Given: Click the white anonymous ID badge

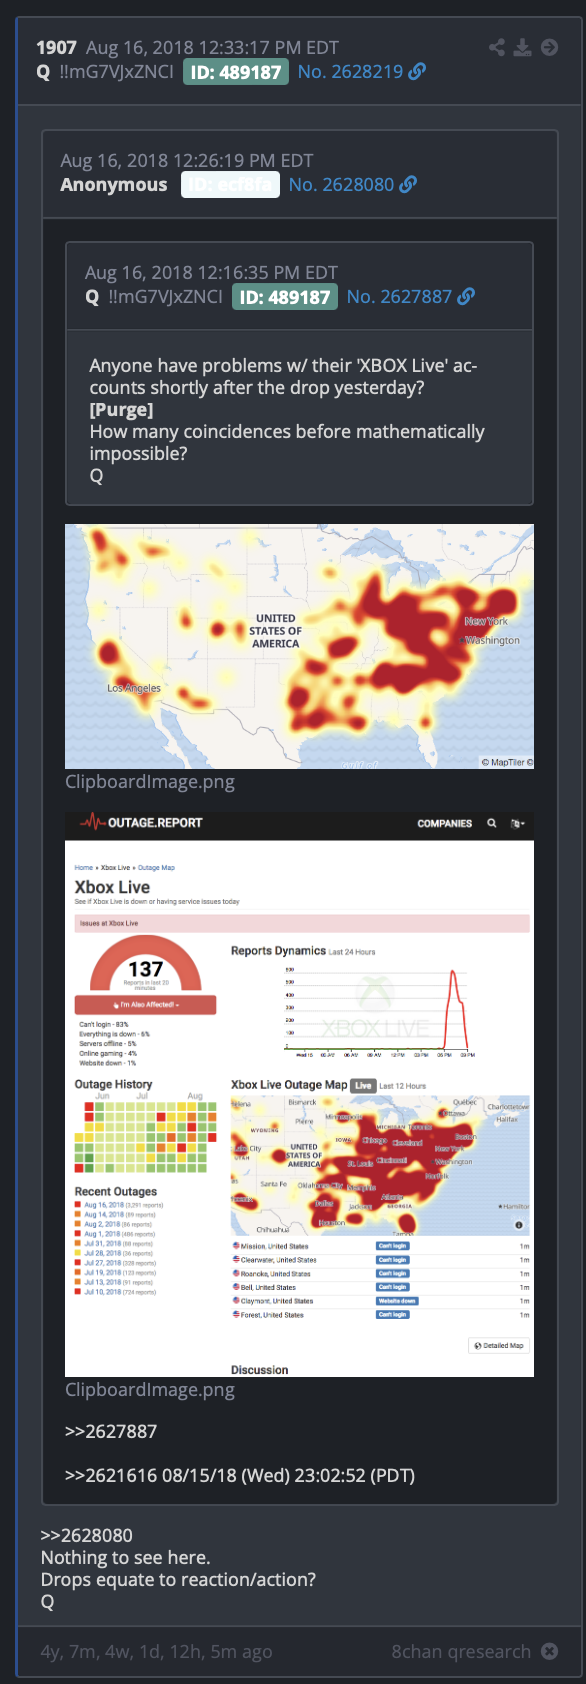Looking at the screenshot, I should (230, 184).
